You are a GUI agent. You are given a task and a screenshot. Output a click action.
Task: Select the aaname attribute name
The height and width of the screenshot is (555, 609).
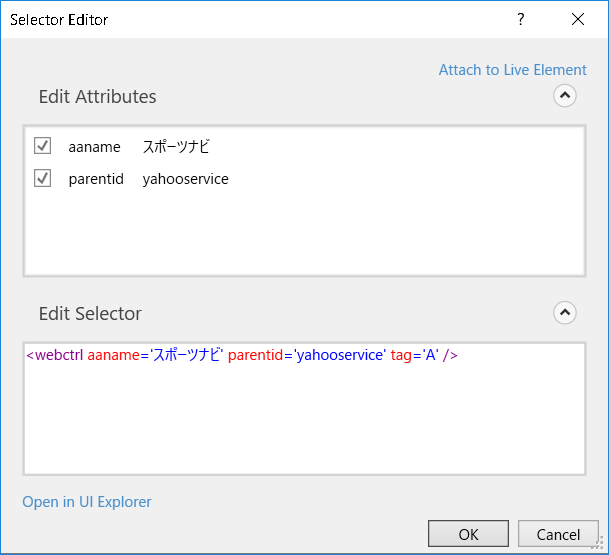pos(94,147)
